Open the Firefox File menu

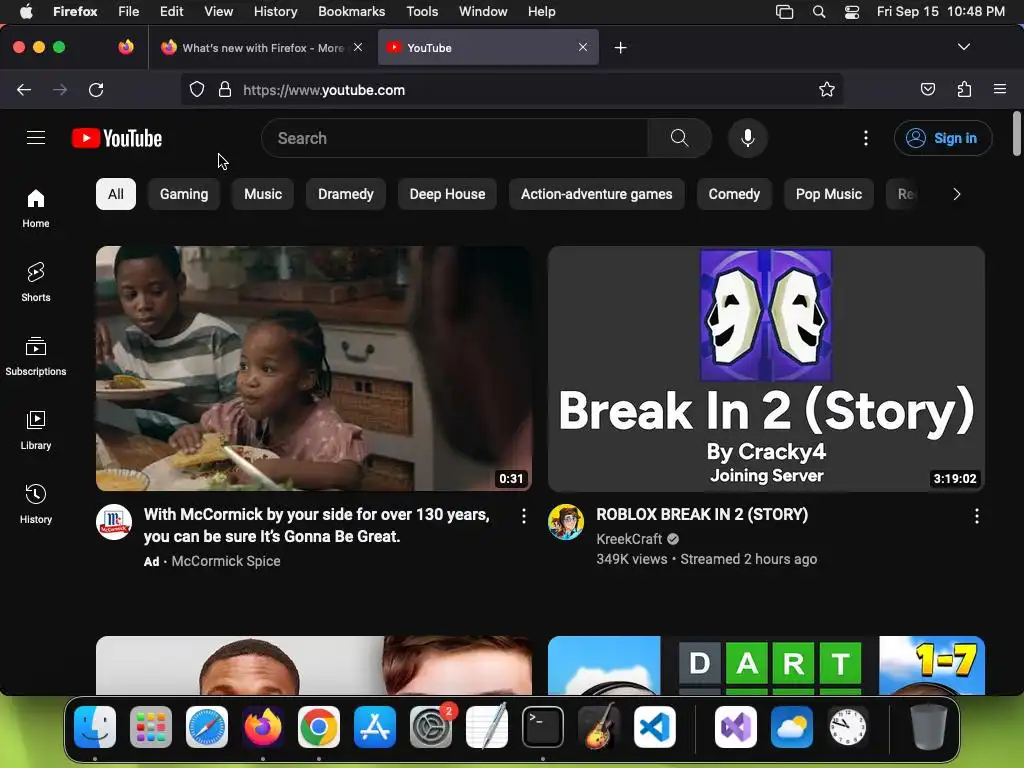pos(129,12)
